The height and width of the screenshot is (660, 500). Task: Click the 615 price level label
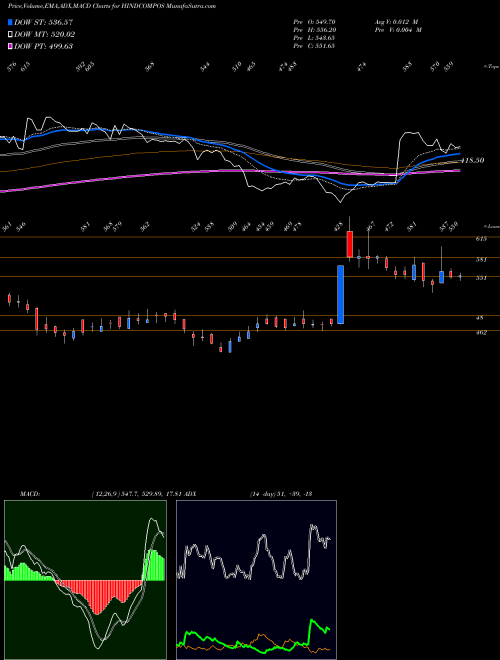click(x=482, y=239)
